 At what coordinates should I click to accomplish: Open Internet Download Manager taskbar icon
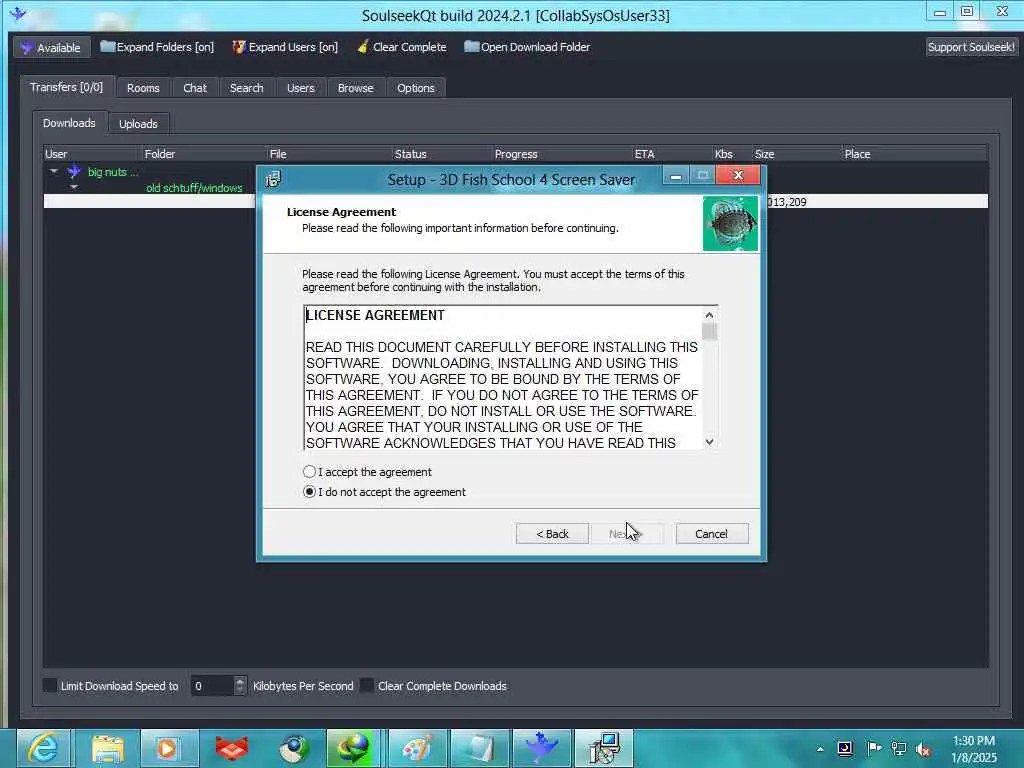pos(355,748)
